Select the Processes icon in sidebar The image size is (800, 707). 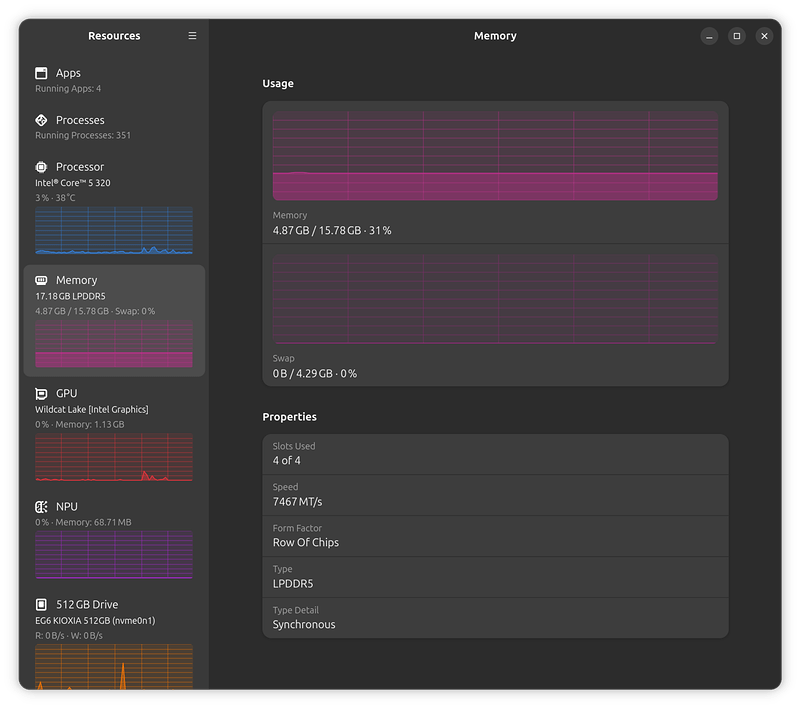pyautogui.click(x=41, y=120)
